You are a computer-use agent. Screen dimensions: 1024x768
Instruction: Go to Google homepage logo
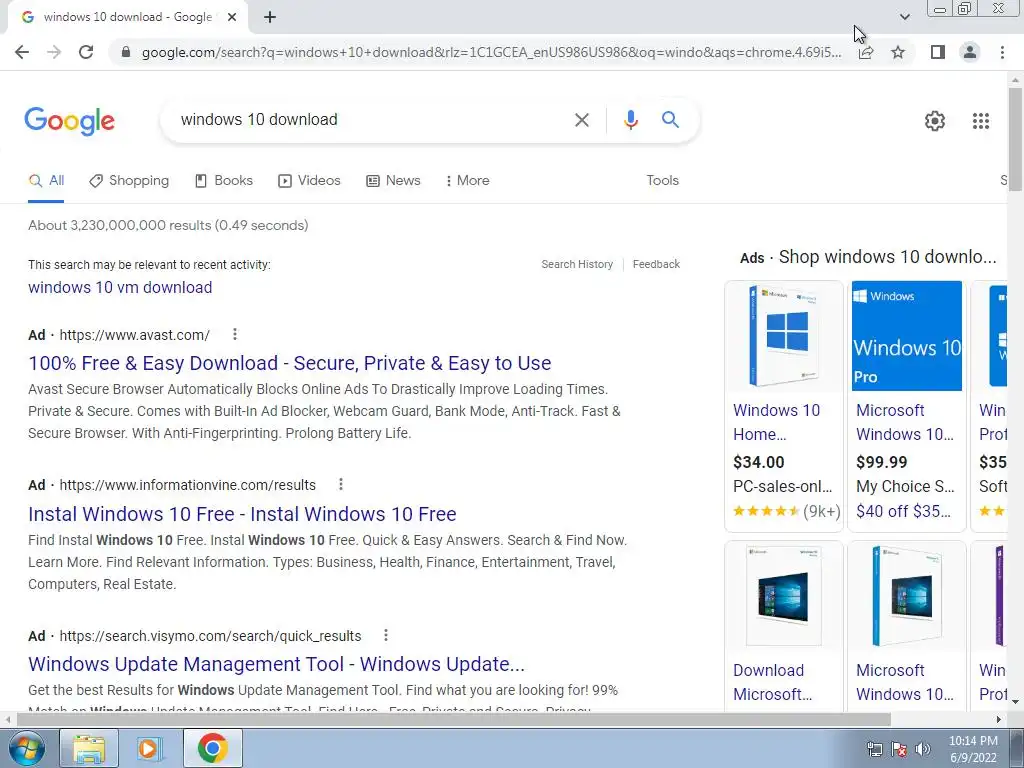pyautogui.click(x=70, y=121)
